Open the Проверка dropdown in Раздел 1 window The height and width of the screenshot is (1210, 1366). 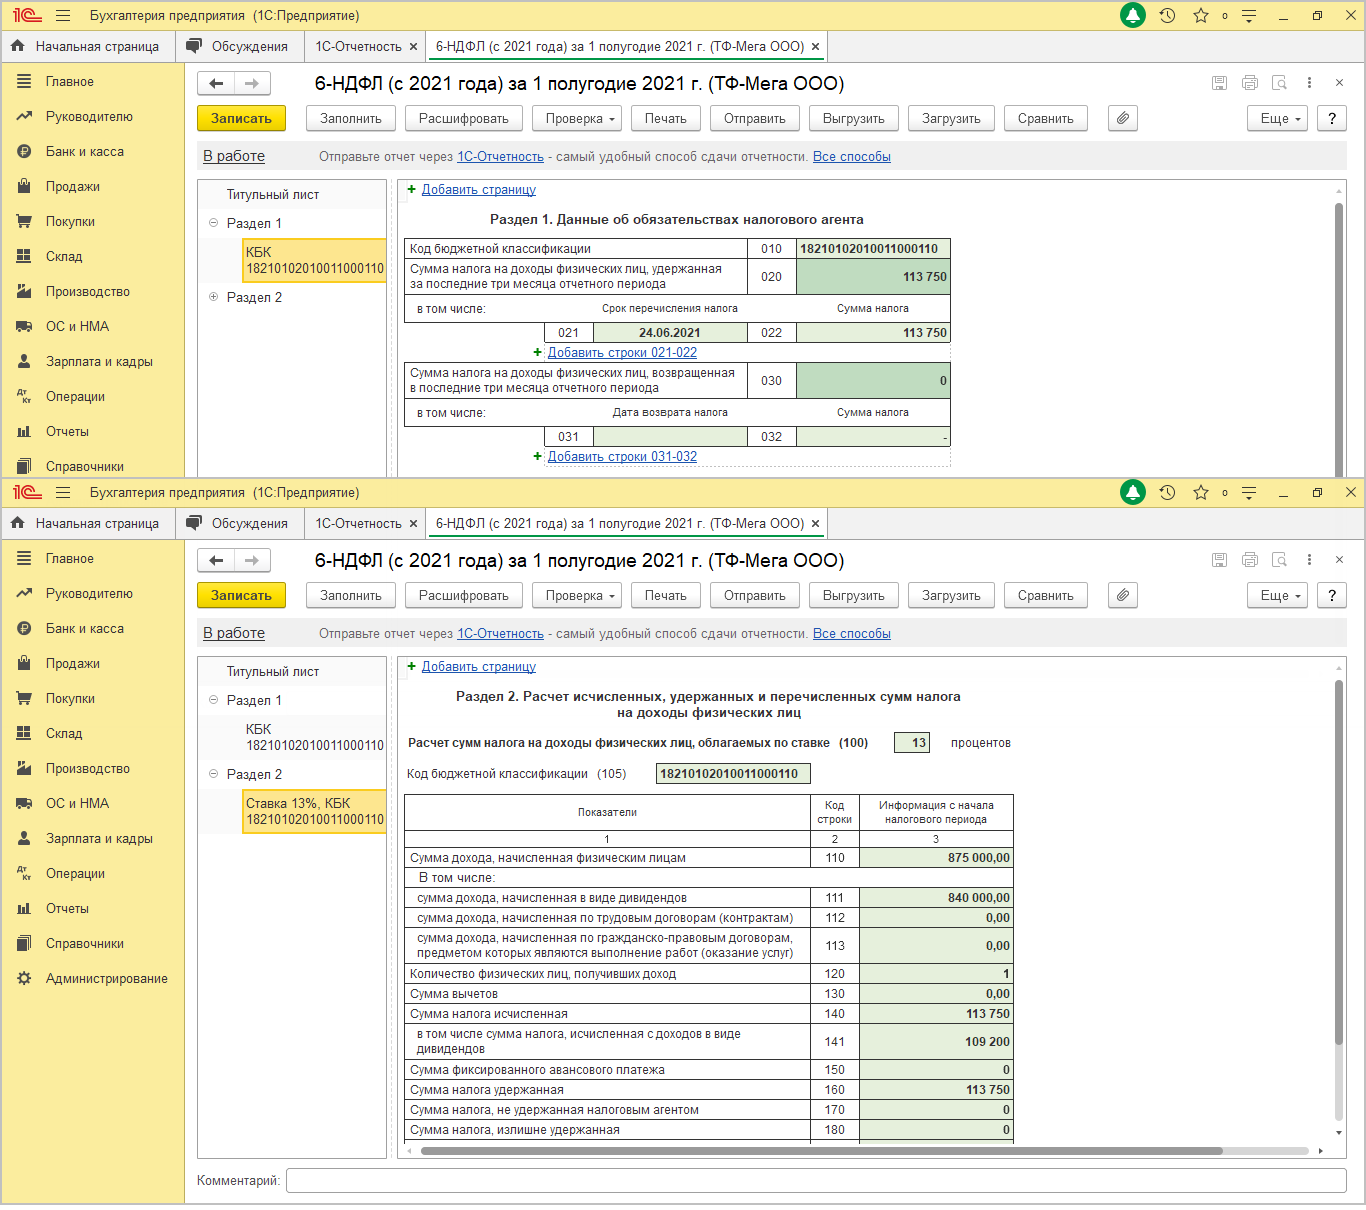coord(577,118)
